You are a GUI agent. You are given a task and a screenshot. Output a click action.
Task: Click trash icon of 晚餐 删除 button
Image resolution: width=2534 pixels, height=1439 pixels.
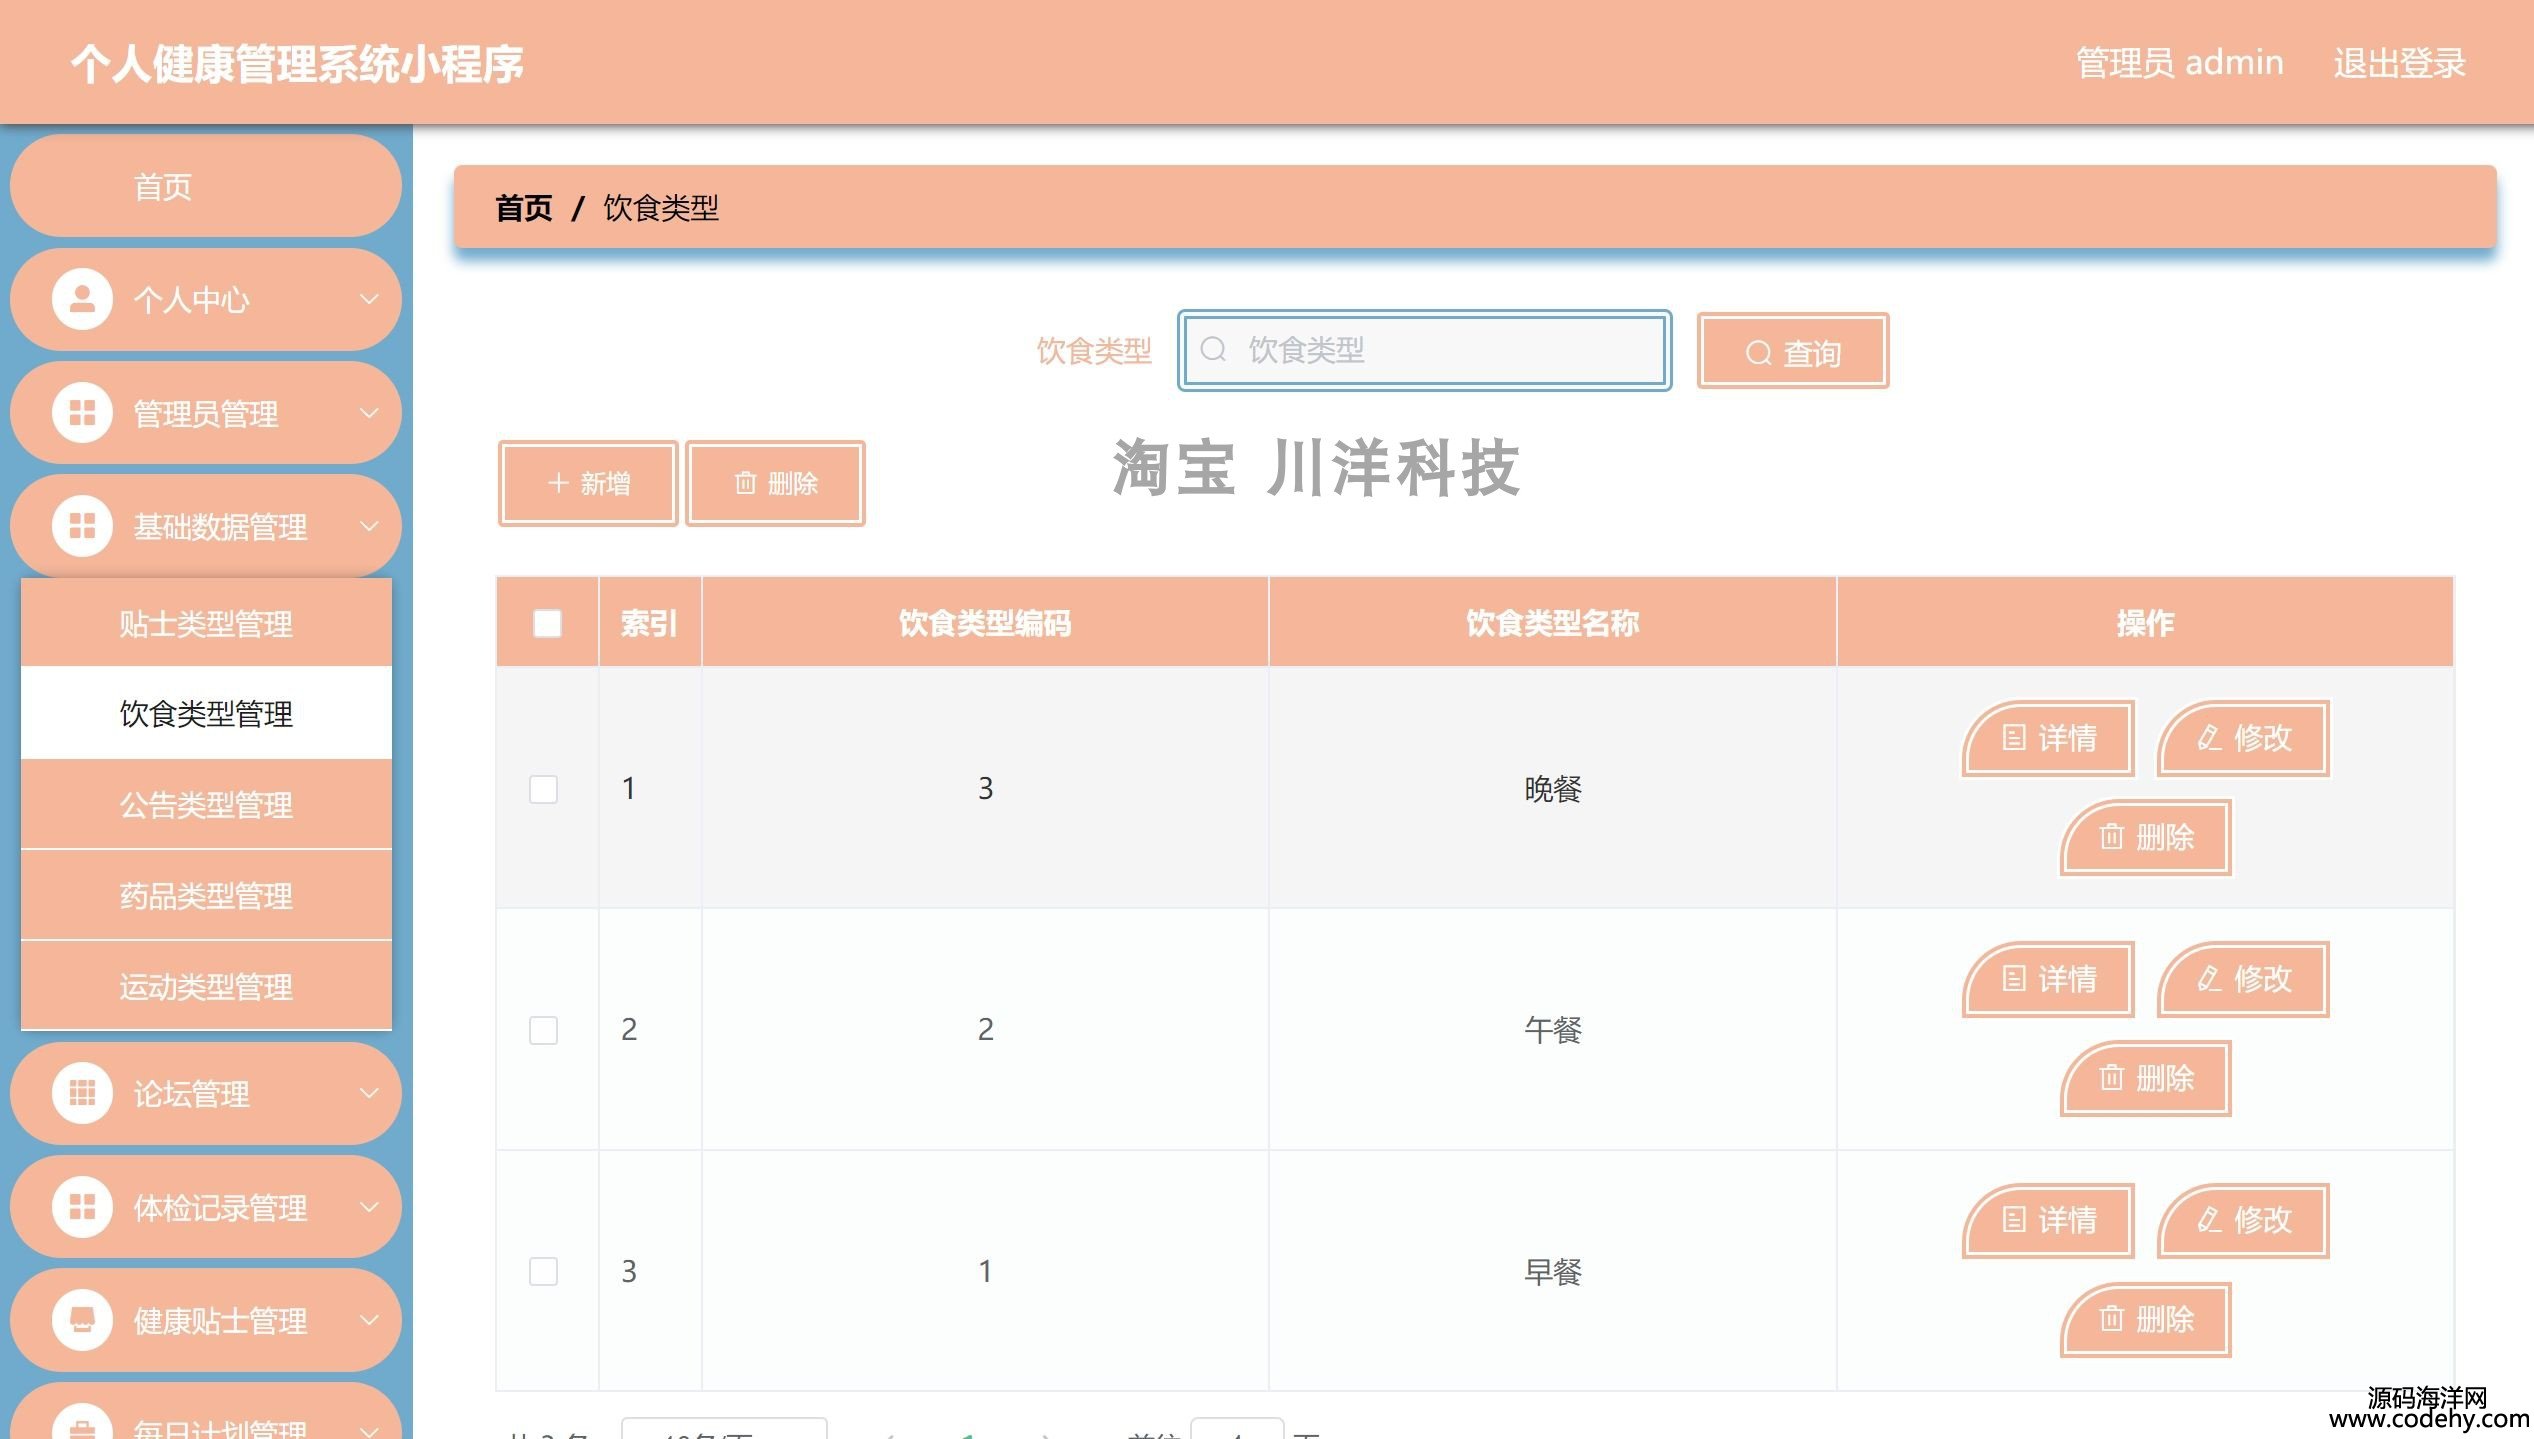(2111, 836)
